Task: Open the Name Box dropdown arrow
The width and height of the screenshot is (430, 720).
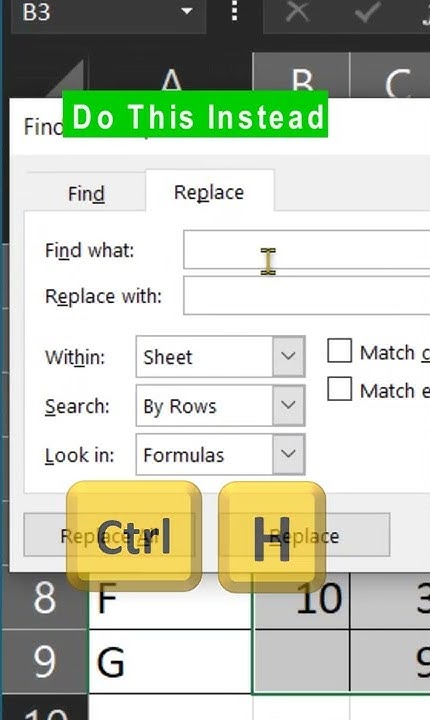Action: [187, 11]
